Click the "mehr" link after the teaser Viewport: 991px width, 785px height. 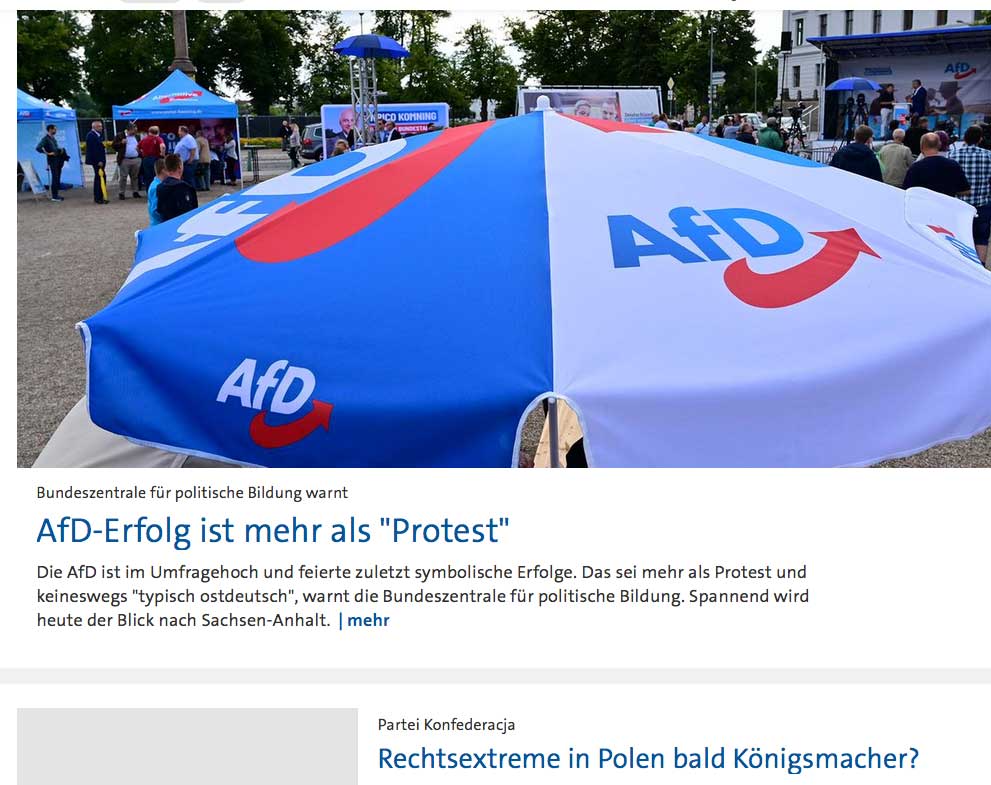368,620
